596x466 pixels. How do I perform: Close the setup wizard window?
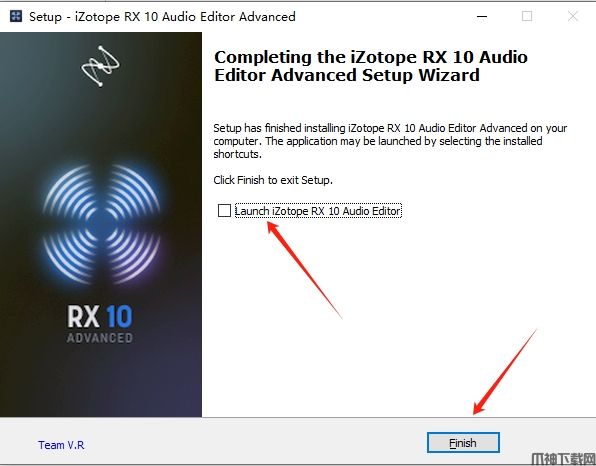coord(573,16)
